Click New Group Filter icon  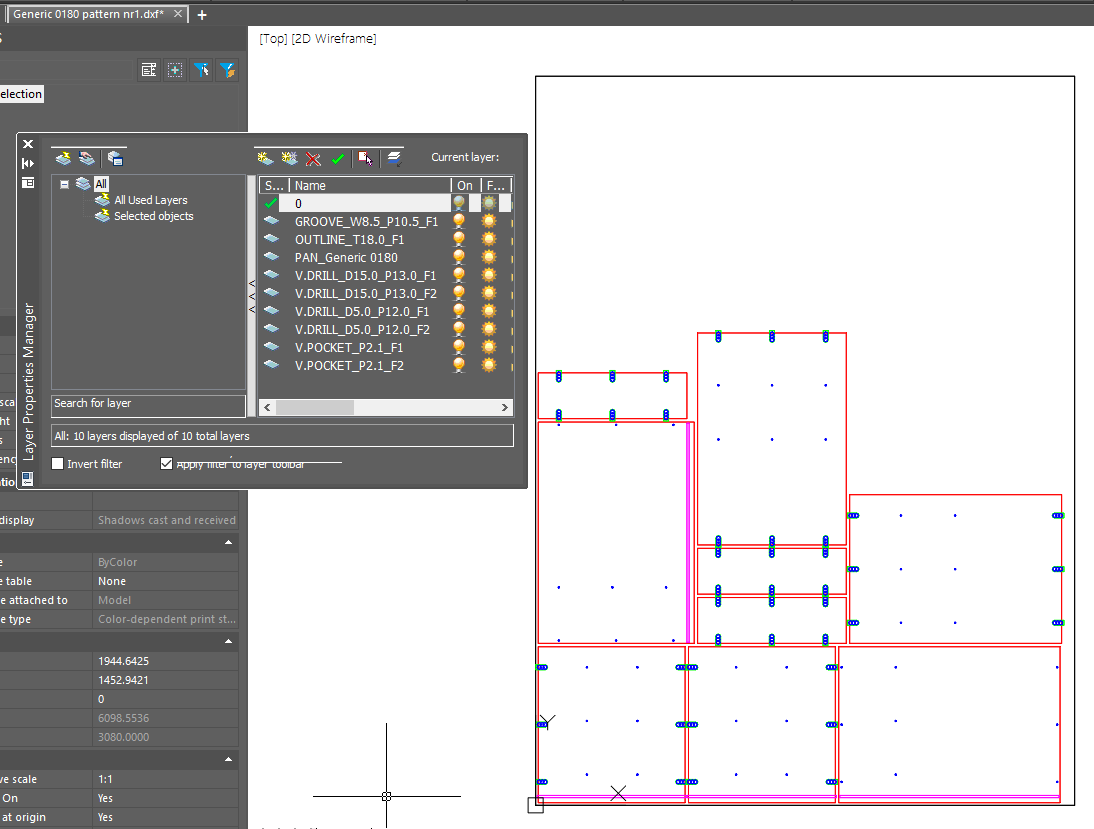click(x=87, y=158)
